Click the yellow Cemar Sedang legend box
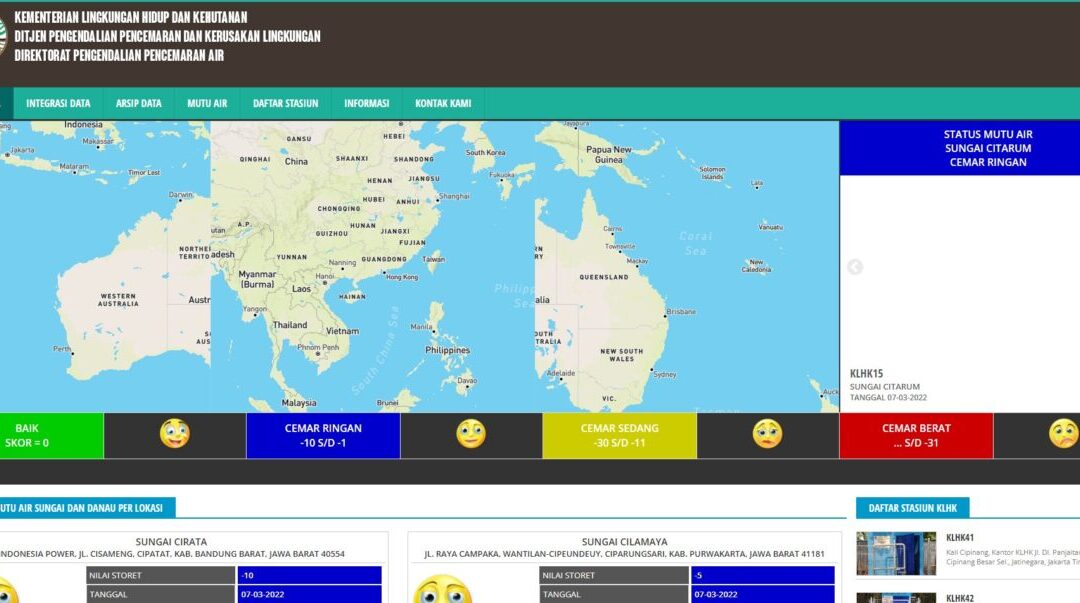The width and height of the screenshot is (1080, 603). pyautogui.click(x=619, y=436)
